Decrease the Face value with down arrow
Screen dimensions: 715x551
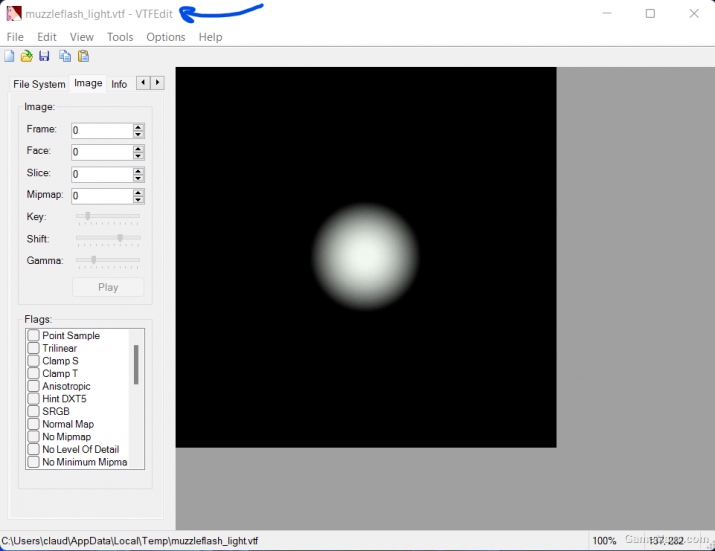138,156
